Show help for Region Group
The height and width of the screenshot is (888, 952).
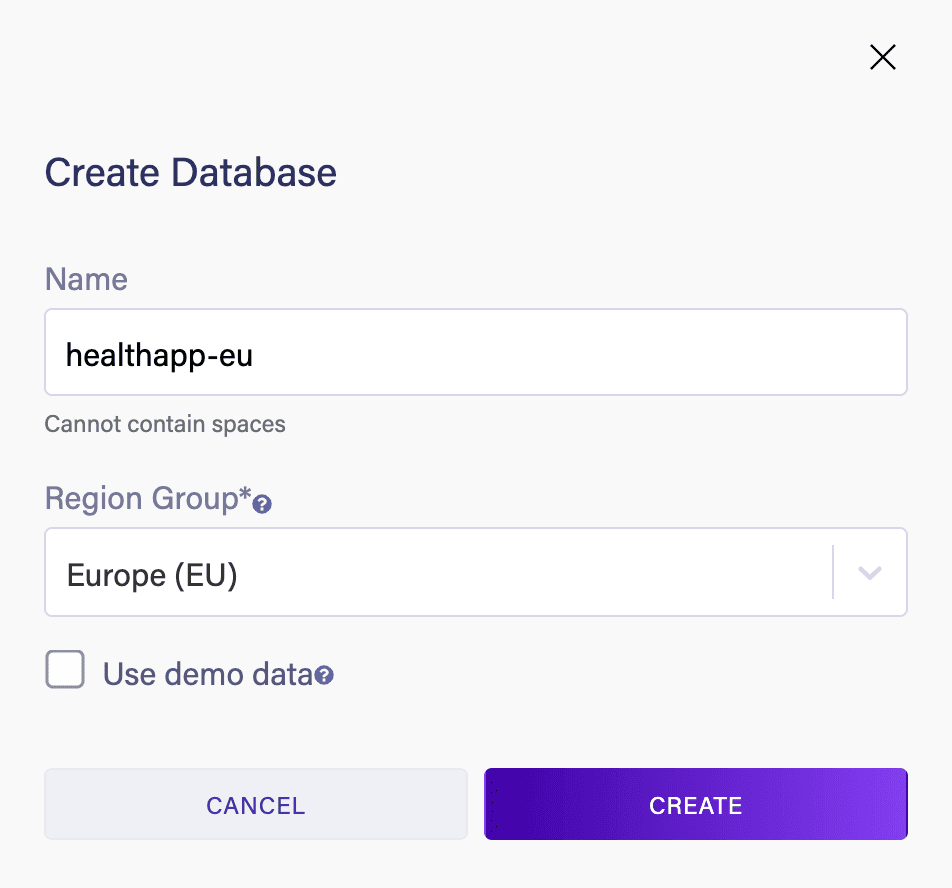tap(263, 505)
